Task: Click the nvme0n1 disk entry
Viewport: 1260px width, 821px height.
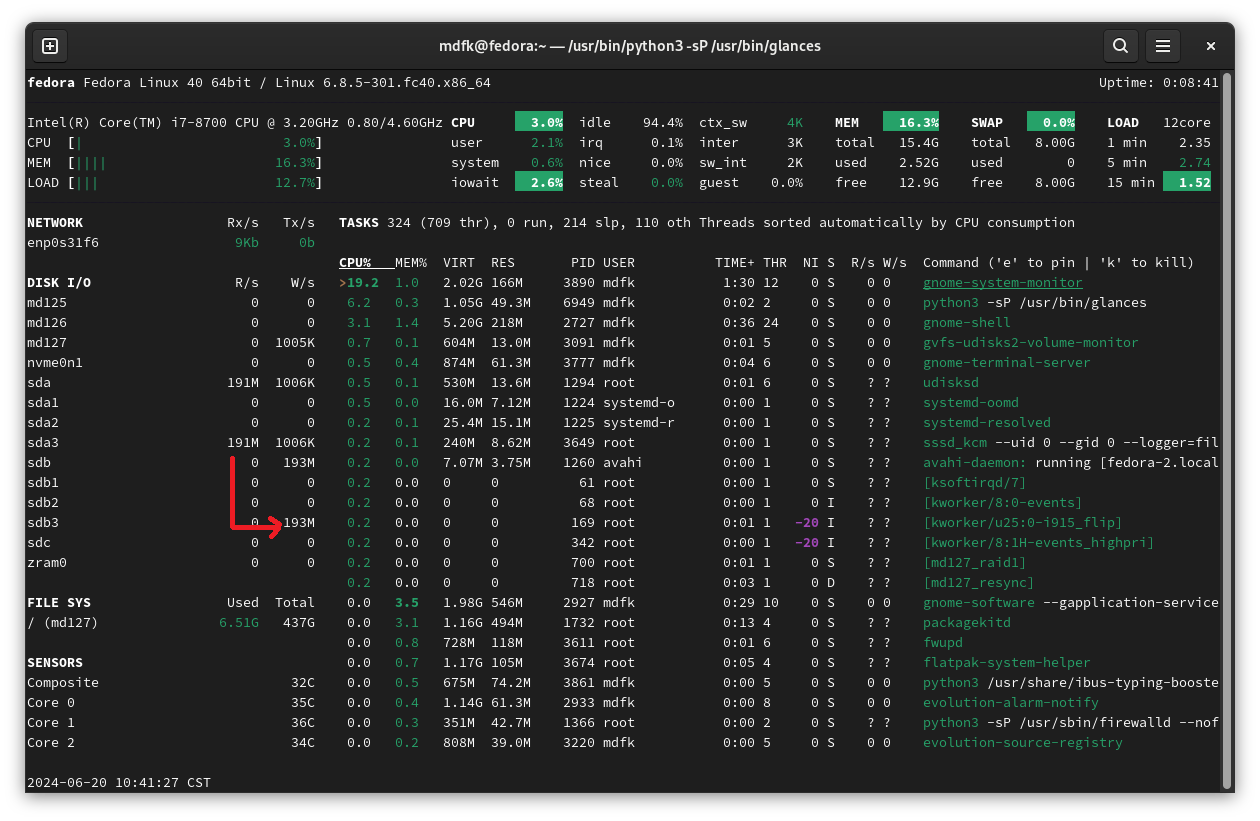Action: pyautogui.click(x=55, y=363)
